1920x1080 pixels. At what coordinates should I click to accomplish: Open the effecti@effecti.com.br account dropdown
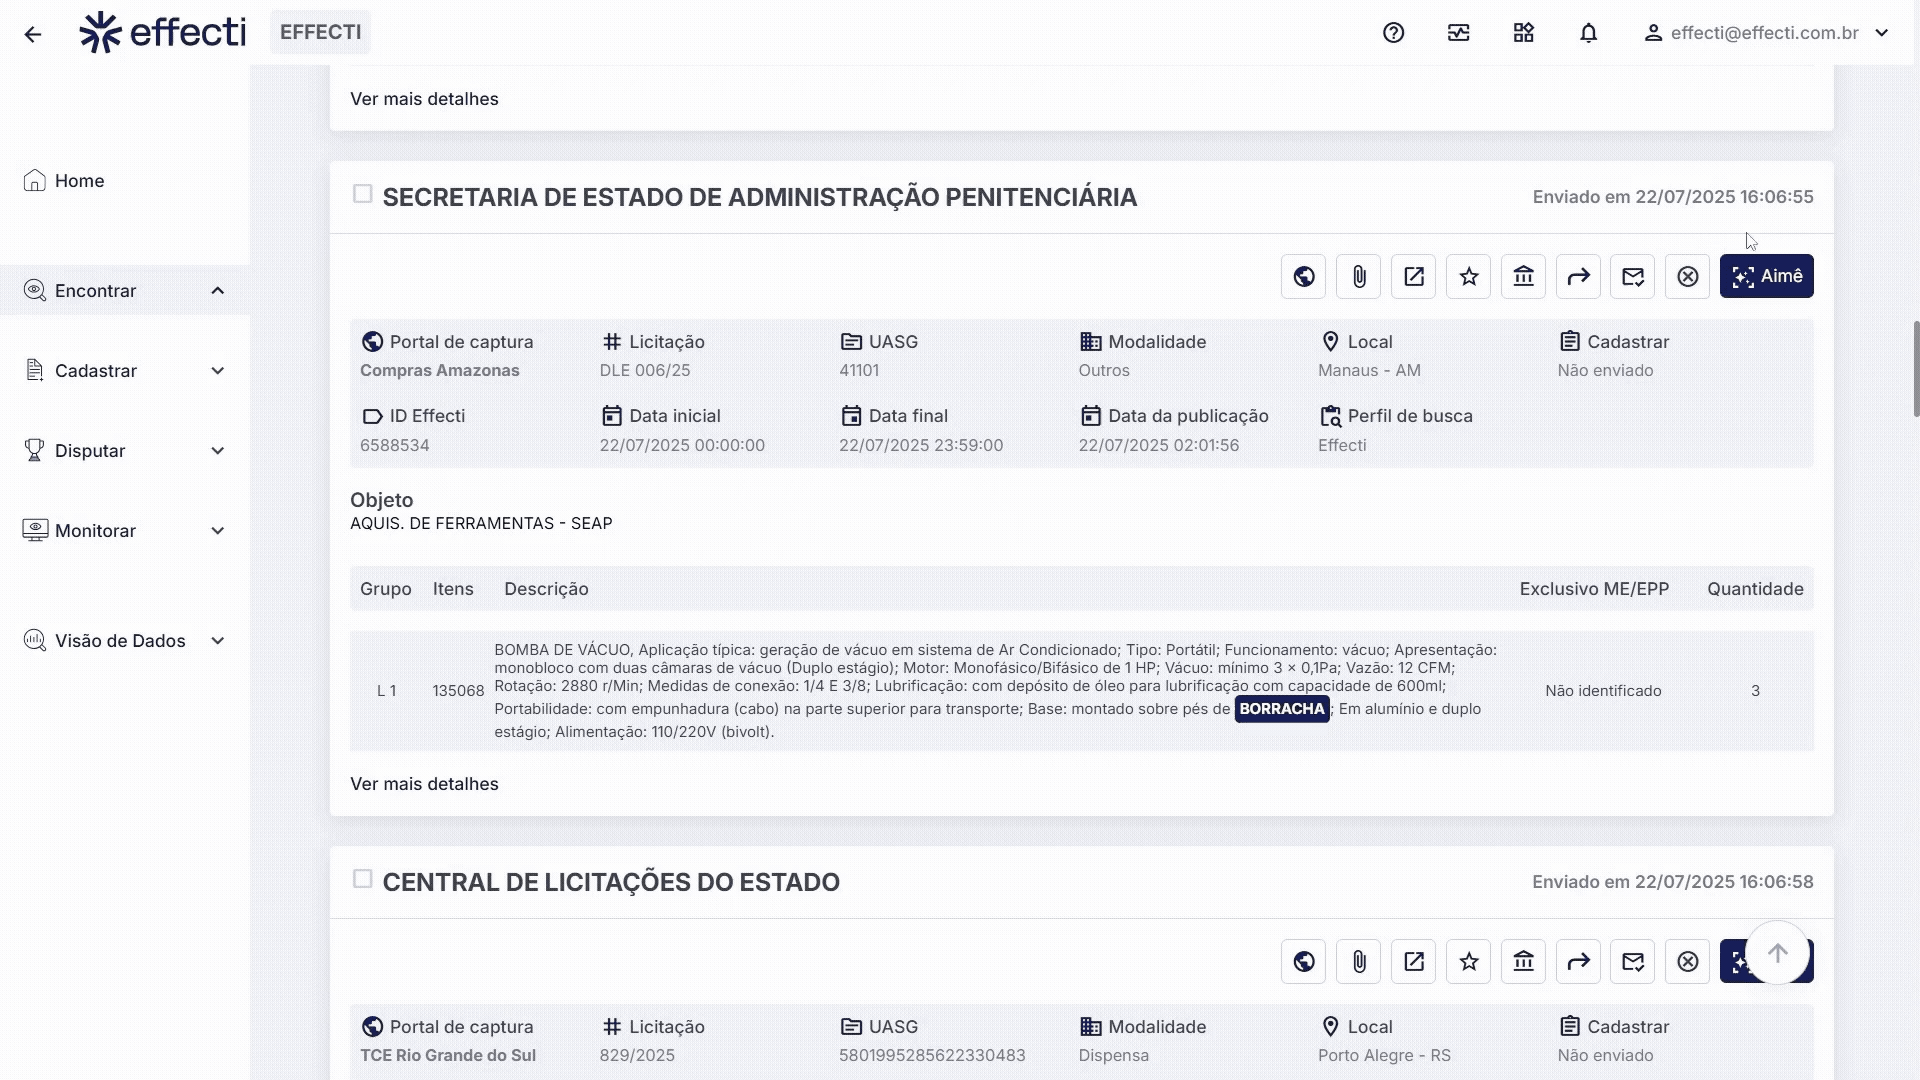(1766, 33)
